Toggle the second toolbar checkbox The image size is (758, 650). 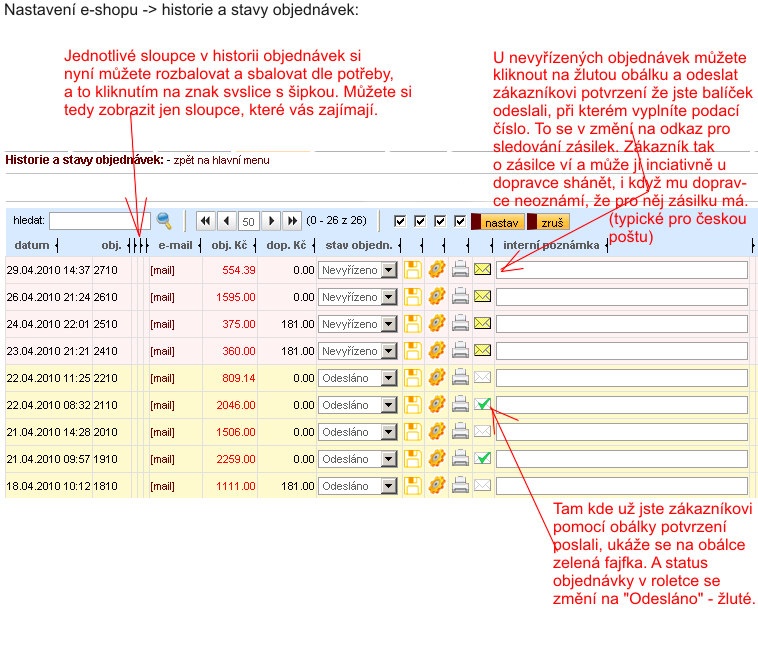coord(420,221)
